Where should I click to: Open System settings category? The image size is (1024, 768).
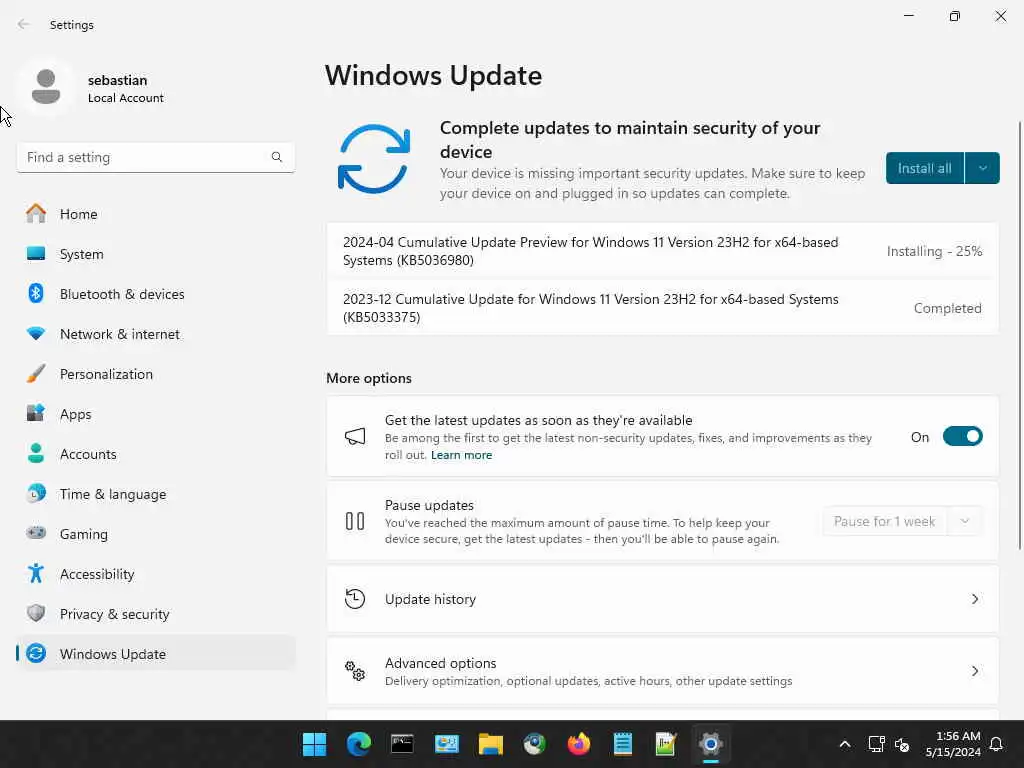(x=156, y=253)
